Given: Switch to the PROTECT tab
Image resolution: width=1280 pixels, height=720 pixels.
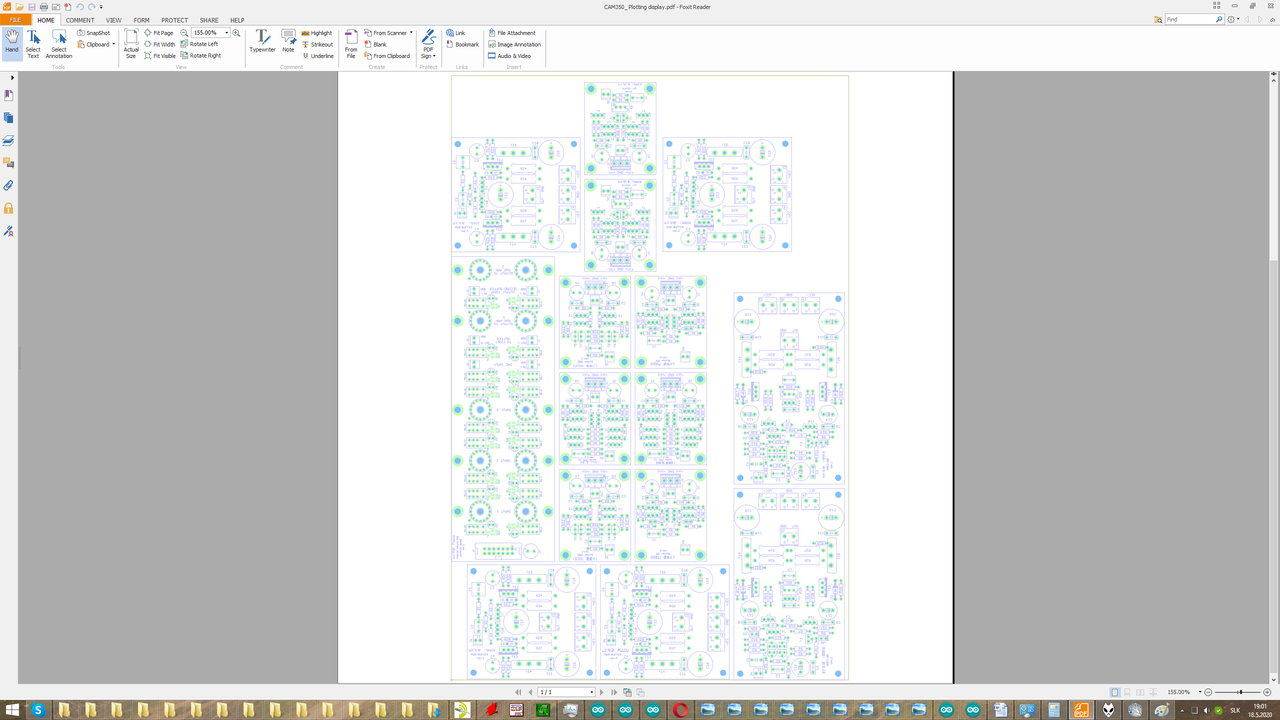Looking at the screenshot, I should point(175,20).
